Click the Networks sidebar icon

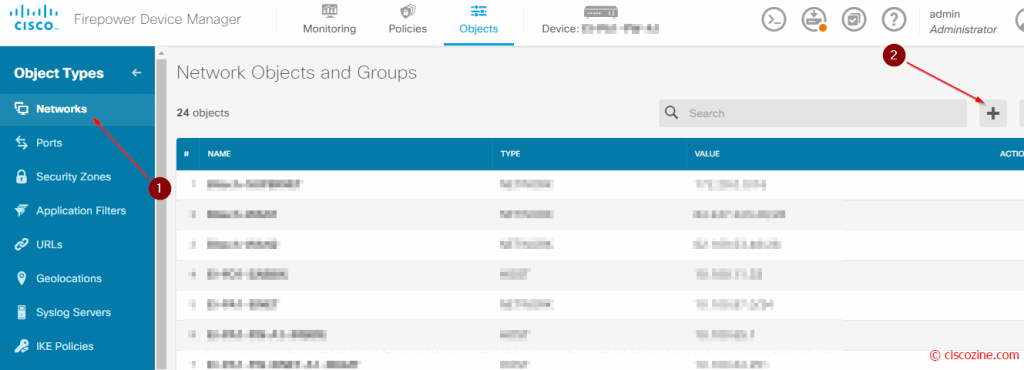pyautogui.click(x=22, y=109)
